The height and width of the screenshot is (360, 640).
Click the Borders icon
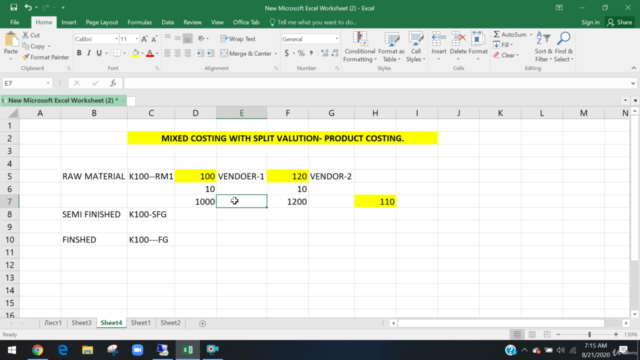pyautogui.click(x=117, y=53)
